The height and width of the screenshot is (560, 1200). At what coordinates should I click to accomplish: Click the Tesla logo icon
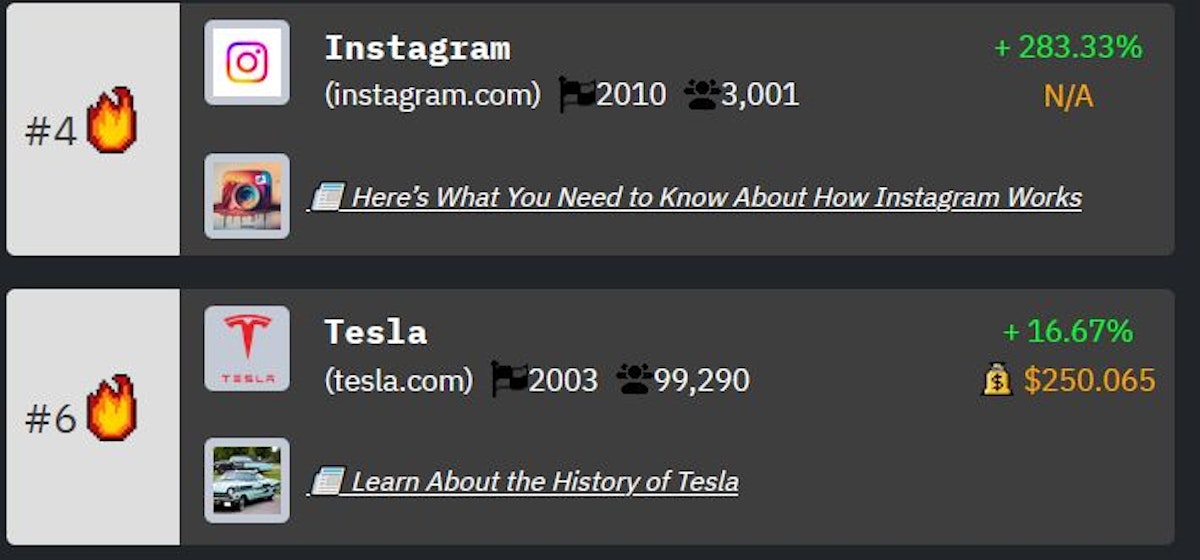click(247, 347)
